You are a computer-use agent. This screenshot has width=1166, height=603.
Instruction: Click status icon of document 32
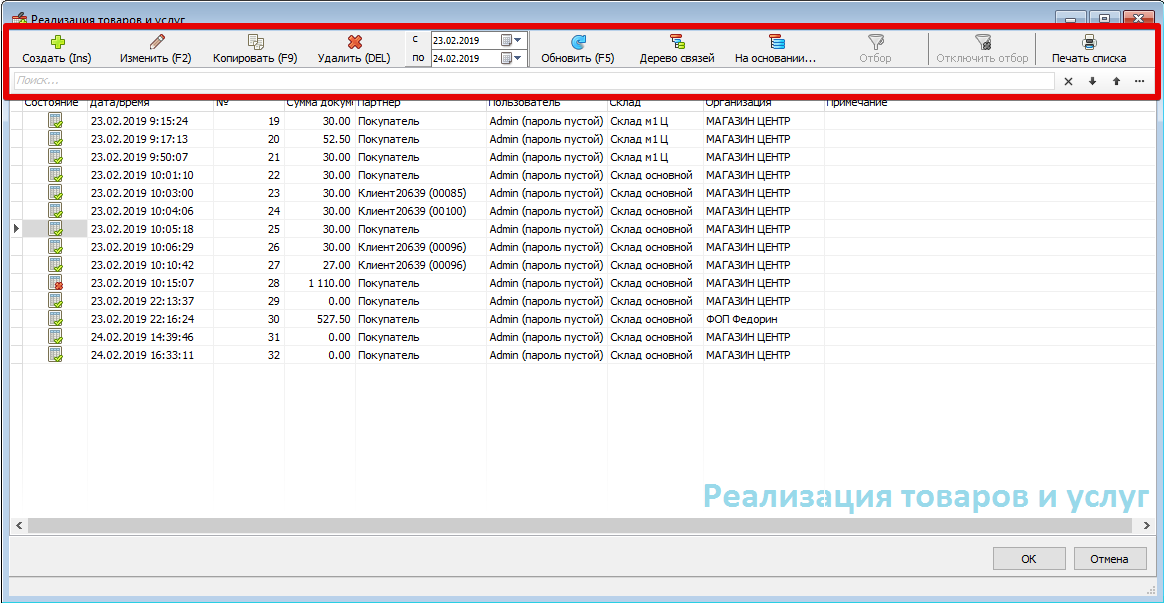click(55, 355)
